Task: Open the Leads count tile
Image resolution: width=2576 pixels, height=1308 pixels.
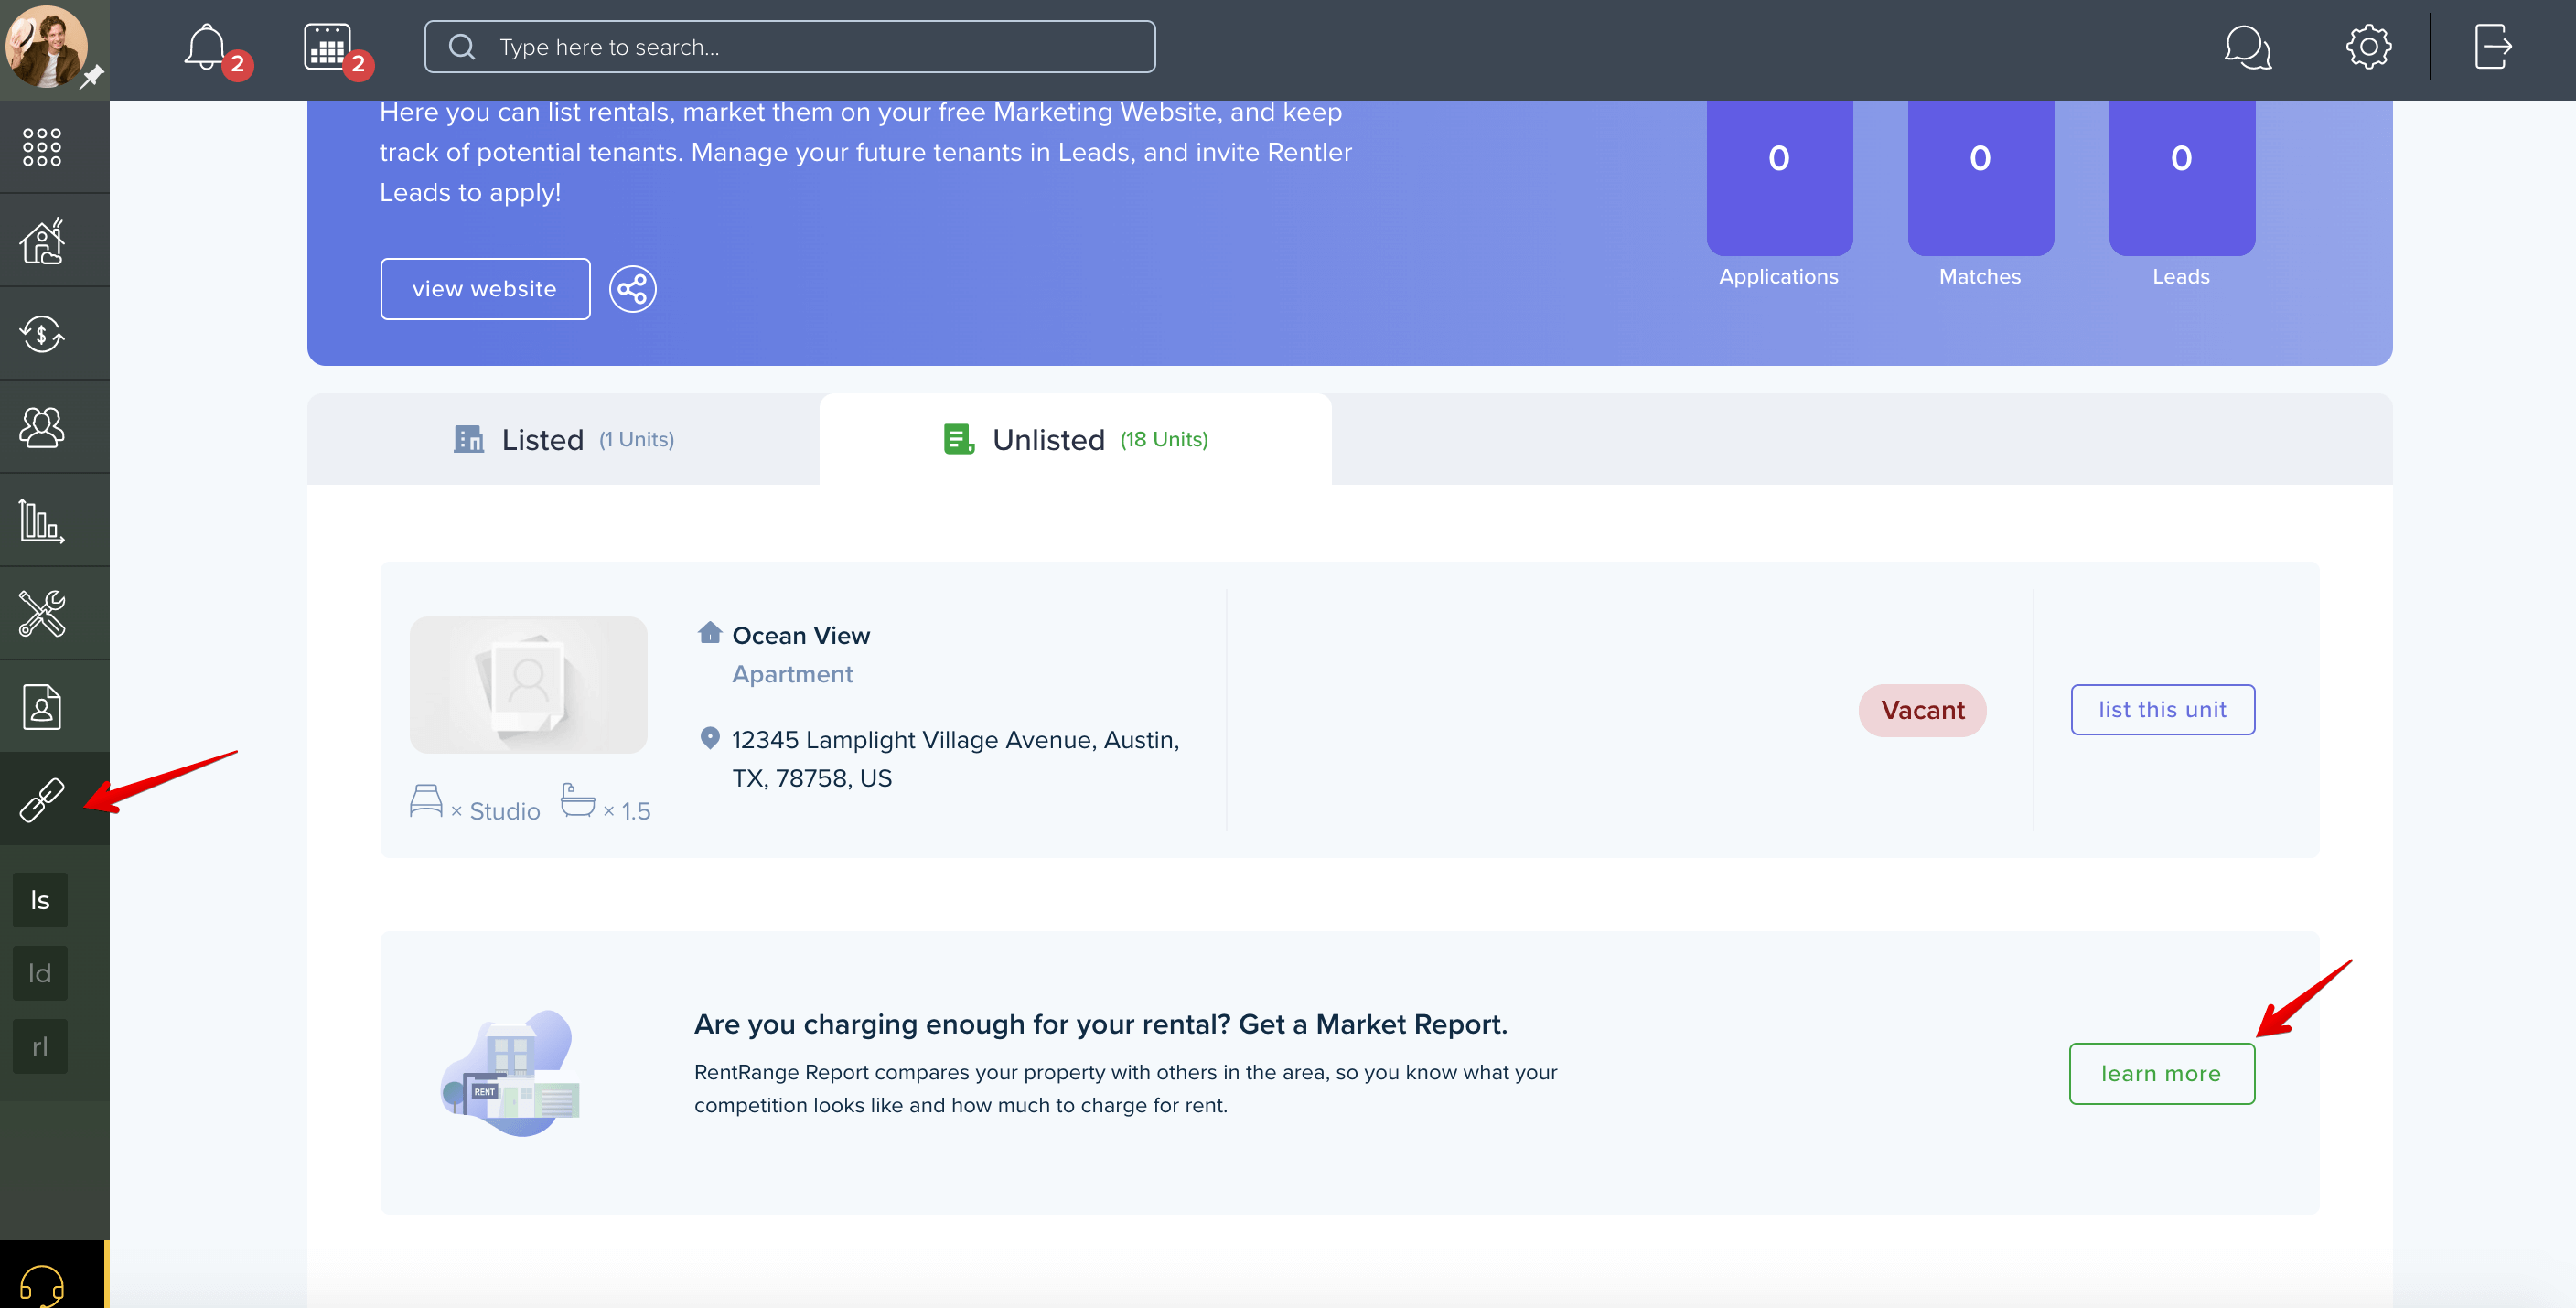Action: 2181,178
